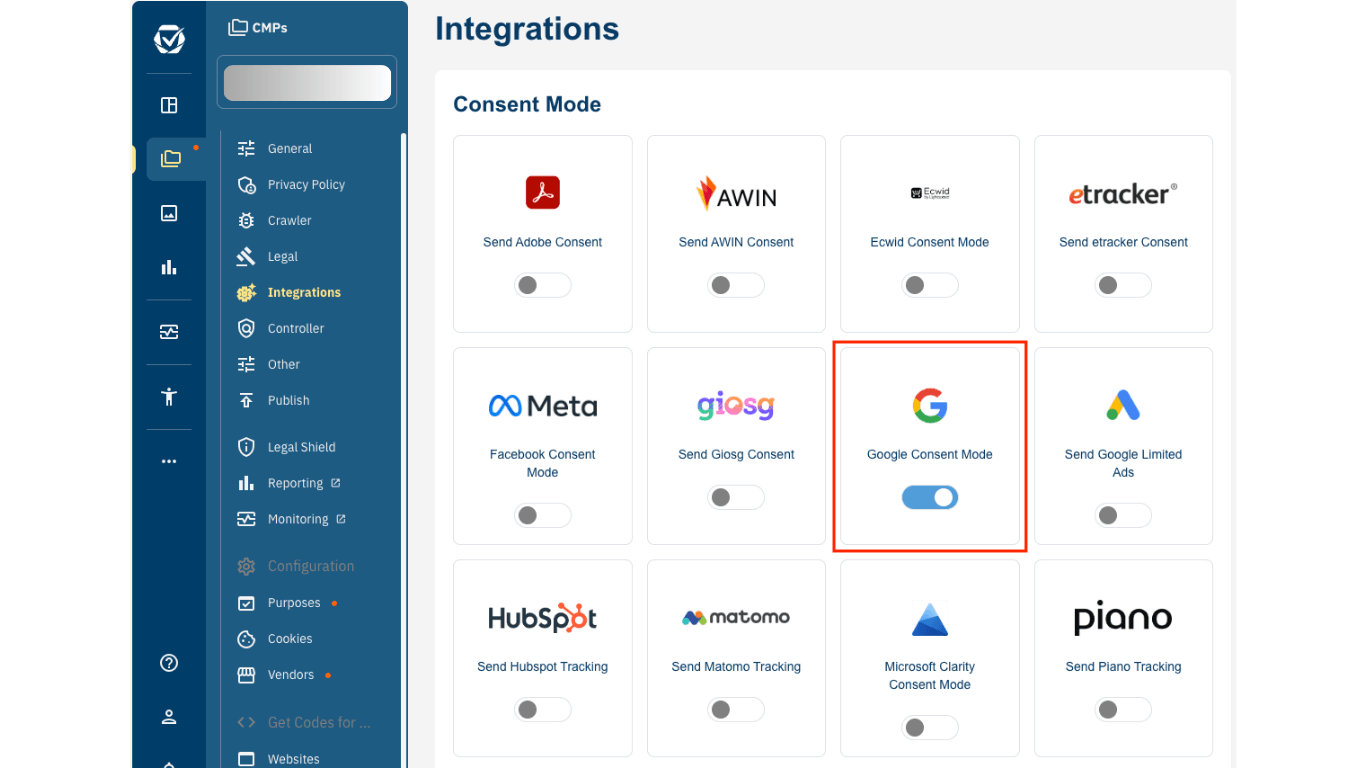Enable Send Piano Tracking toggle
The width and height of the screenshot is (1366, 768).
point(1123,710)
